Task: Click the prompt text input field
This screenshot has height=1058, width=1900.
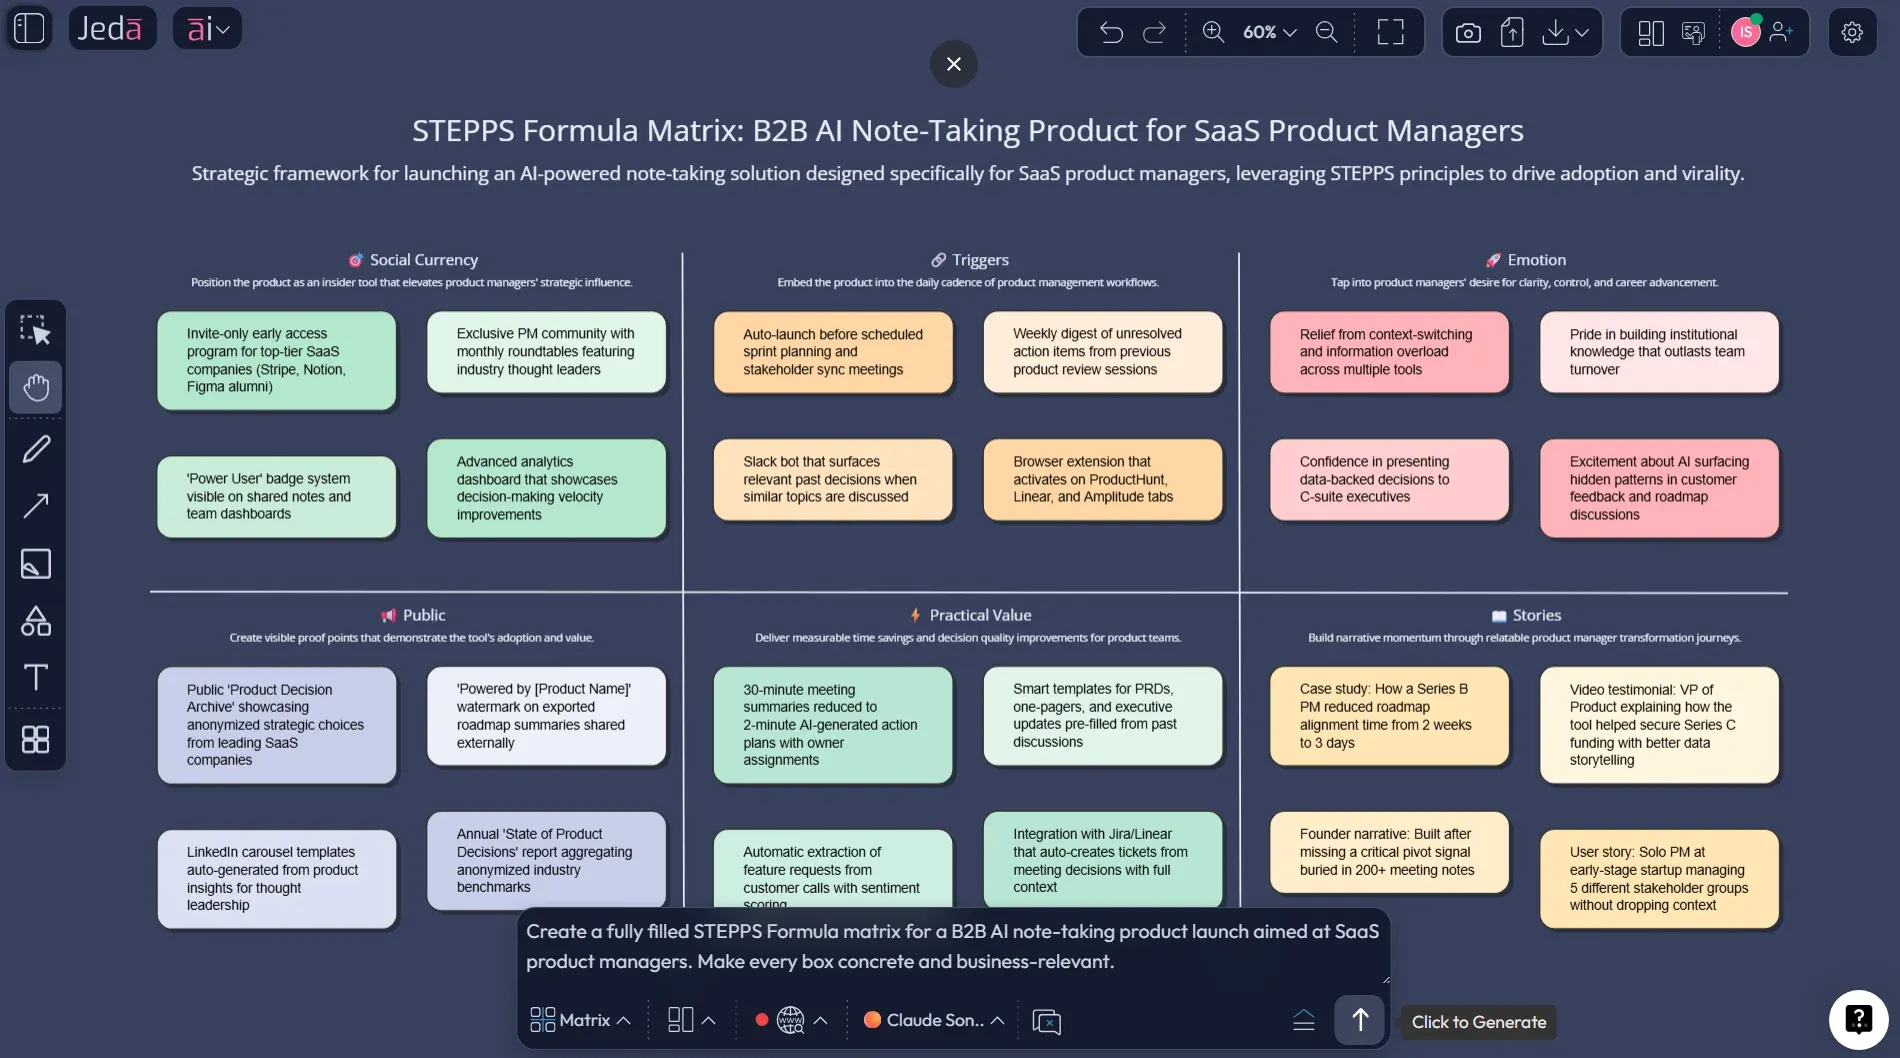Action: [x=950, y=946]
